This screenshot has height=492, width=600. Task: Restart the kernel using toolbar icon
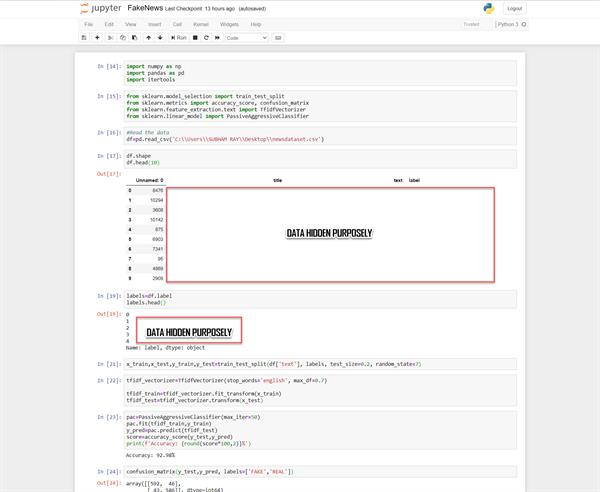point(206,37)
